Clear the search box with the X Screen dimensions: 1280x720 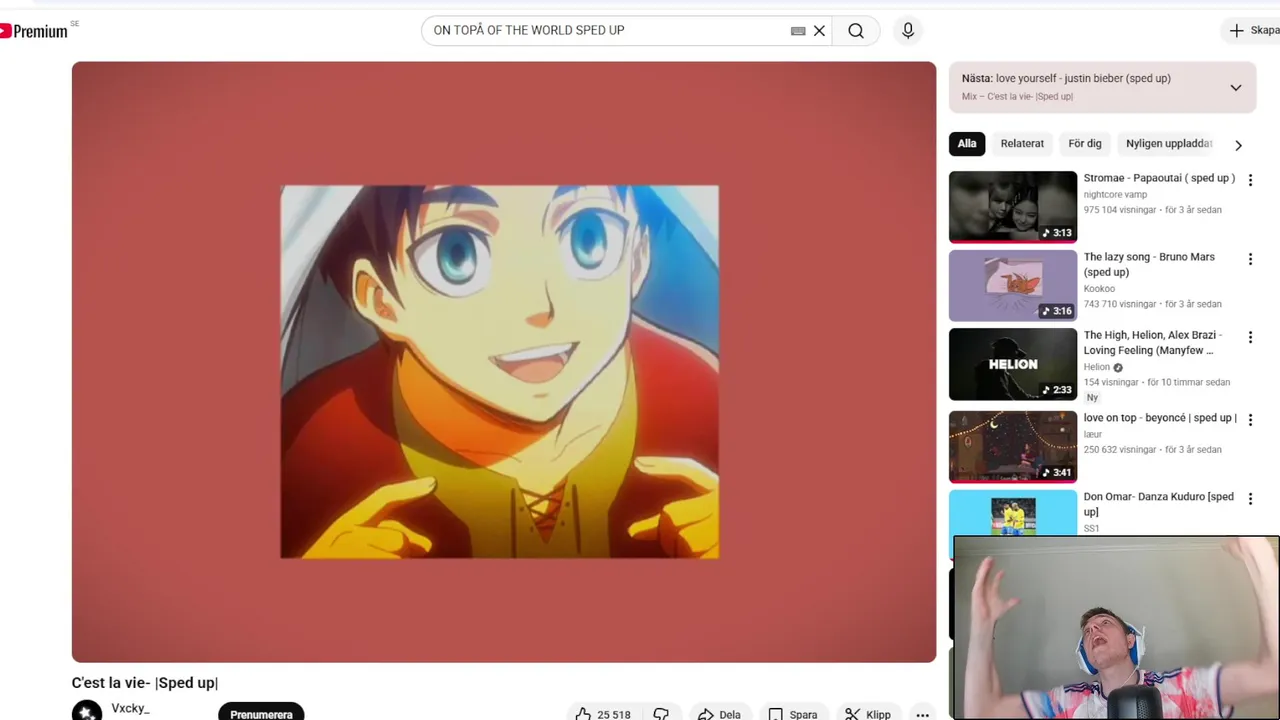click(819, 31)
